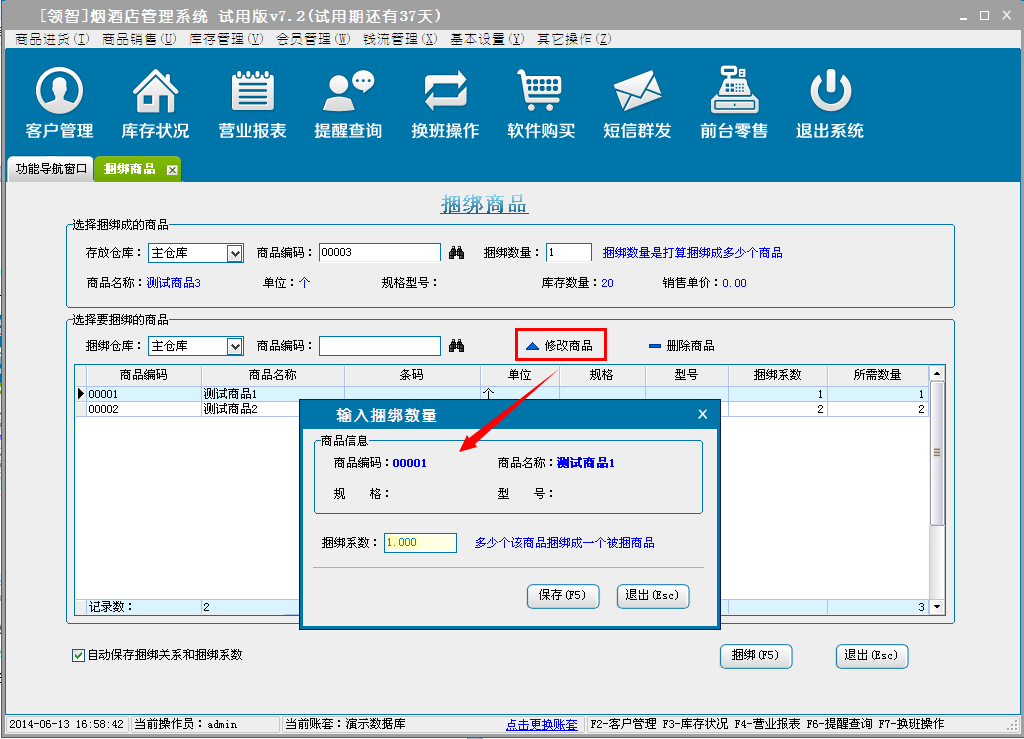Open the 营业报表 business report icon
This screenshot has width=1024, height=739.
click(252, 103)
